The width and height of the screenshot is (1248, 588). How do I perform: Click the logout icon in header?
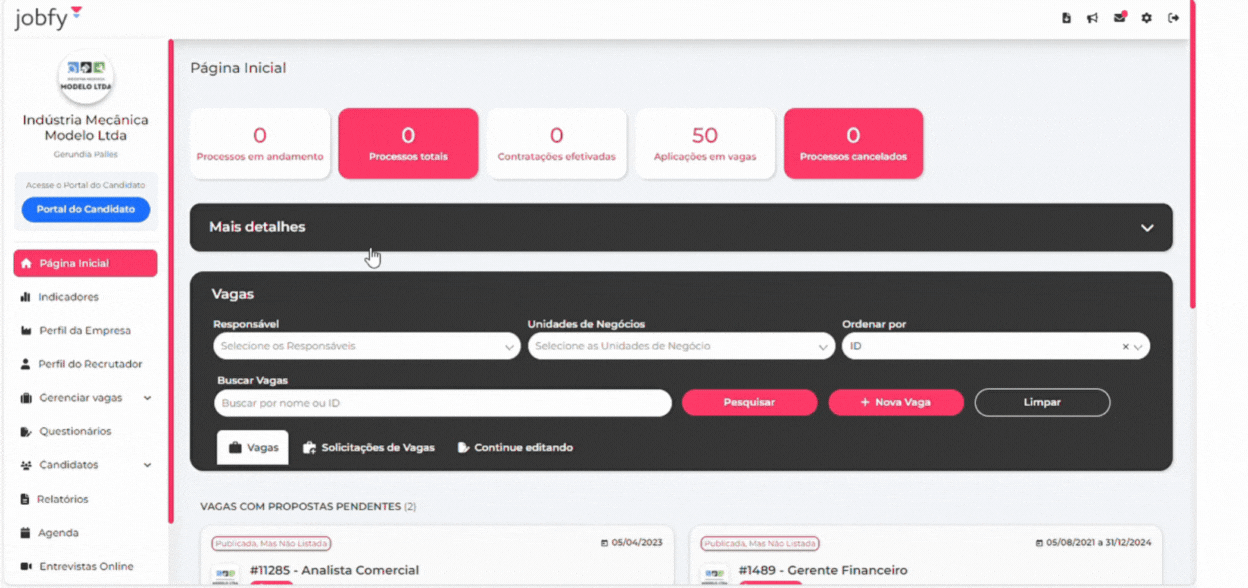1174,18
